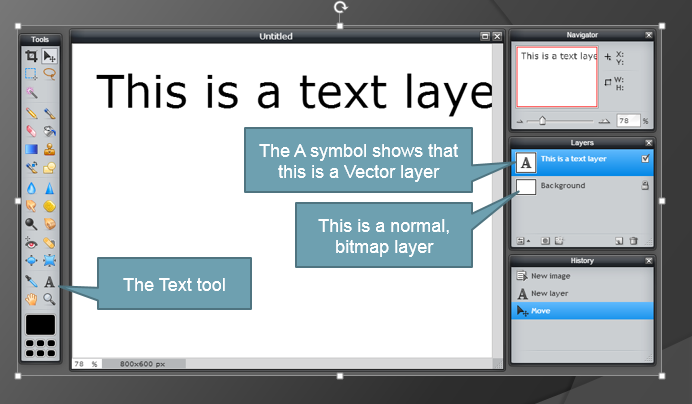Select the Text tool (A icon)
Screen dimensions: 692x404
click(x=49, y=283)
